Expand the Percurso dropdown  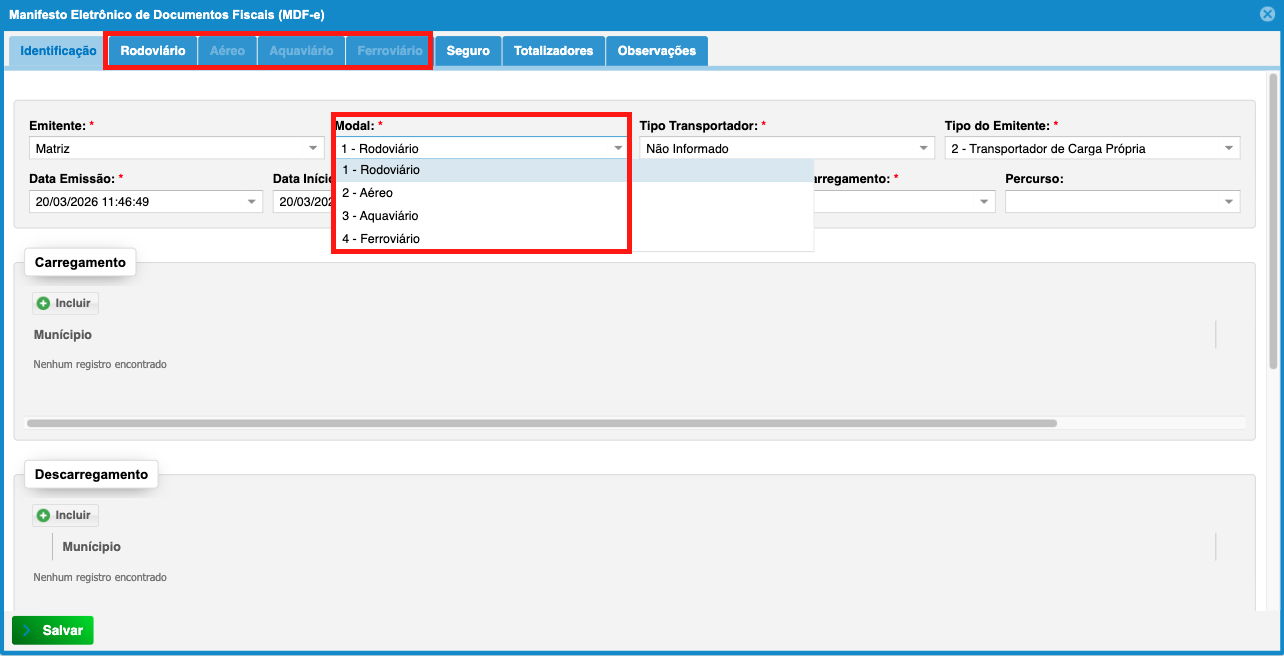(x=1228, y=202)
